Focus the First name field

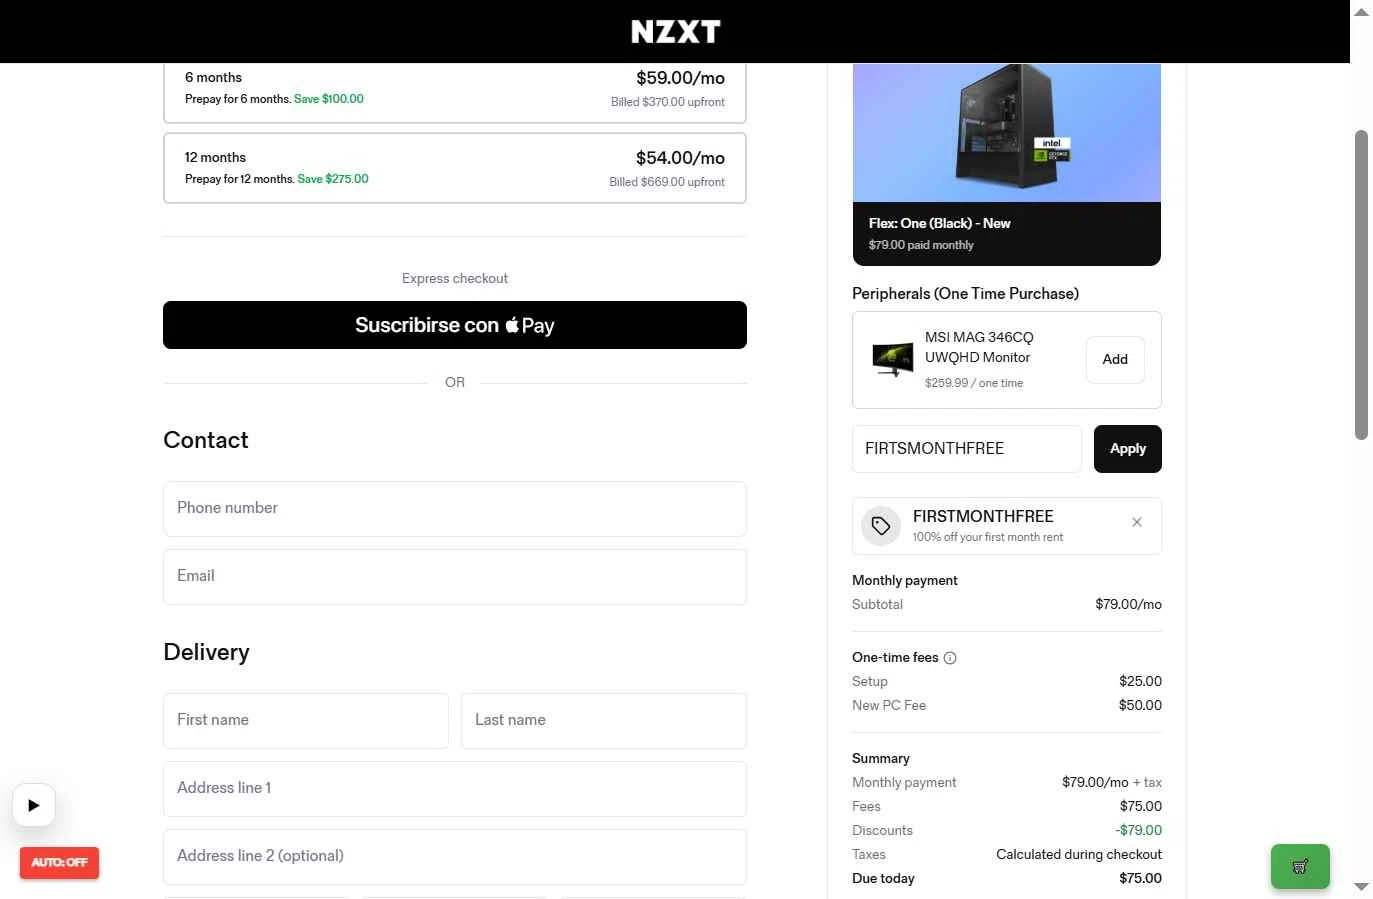pyautogui.click(x=306, y=721)
